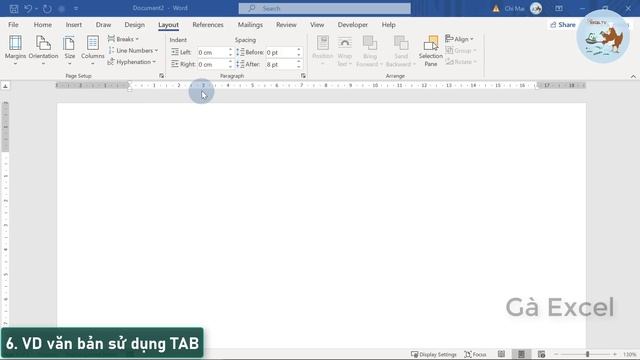
Task: Adjust Spacing Before with the spinner
Action: tap(299, 52)
